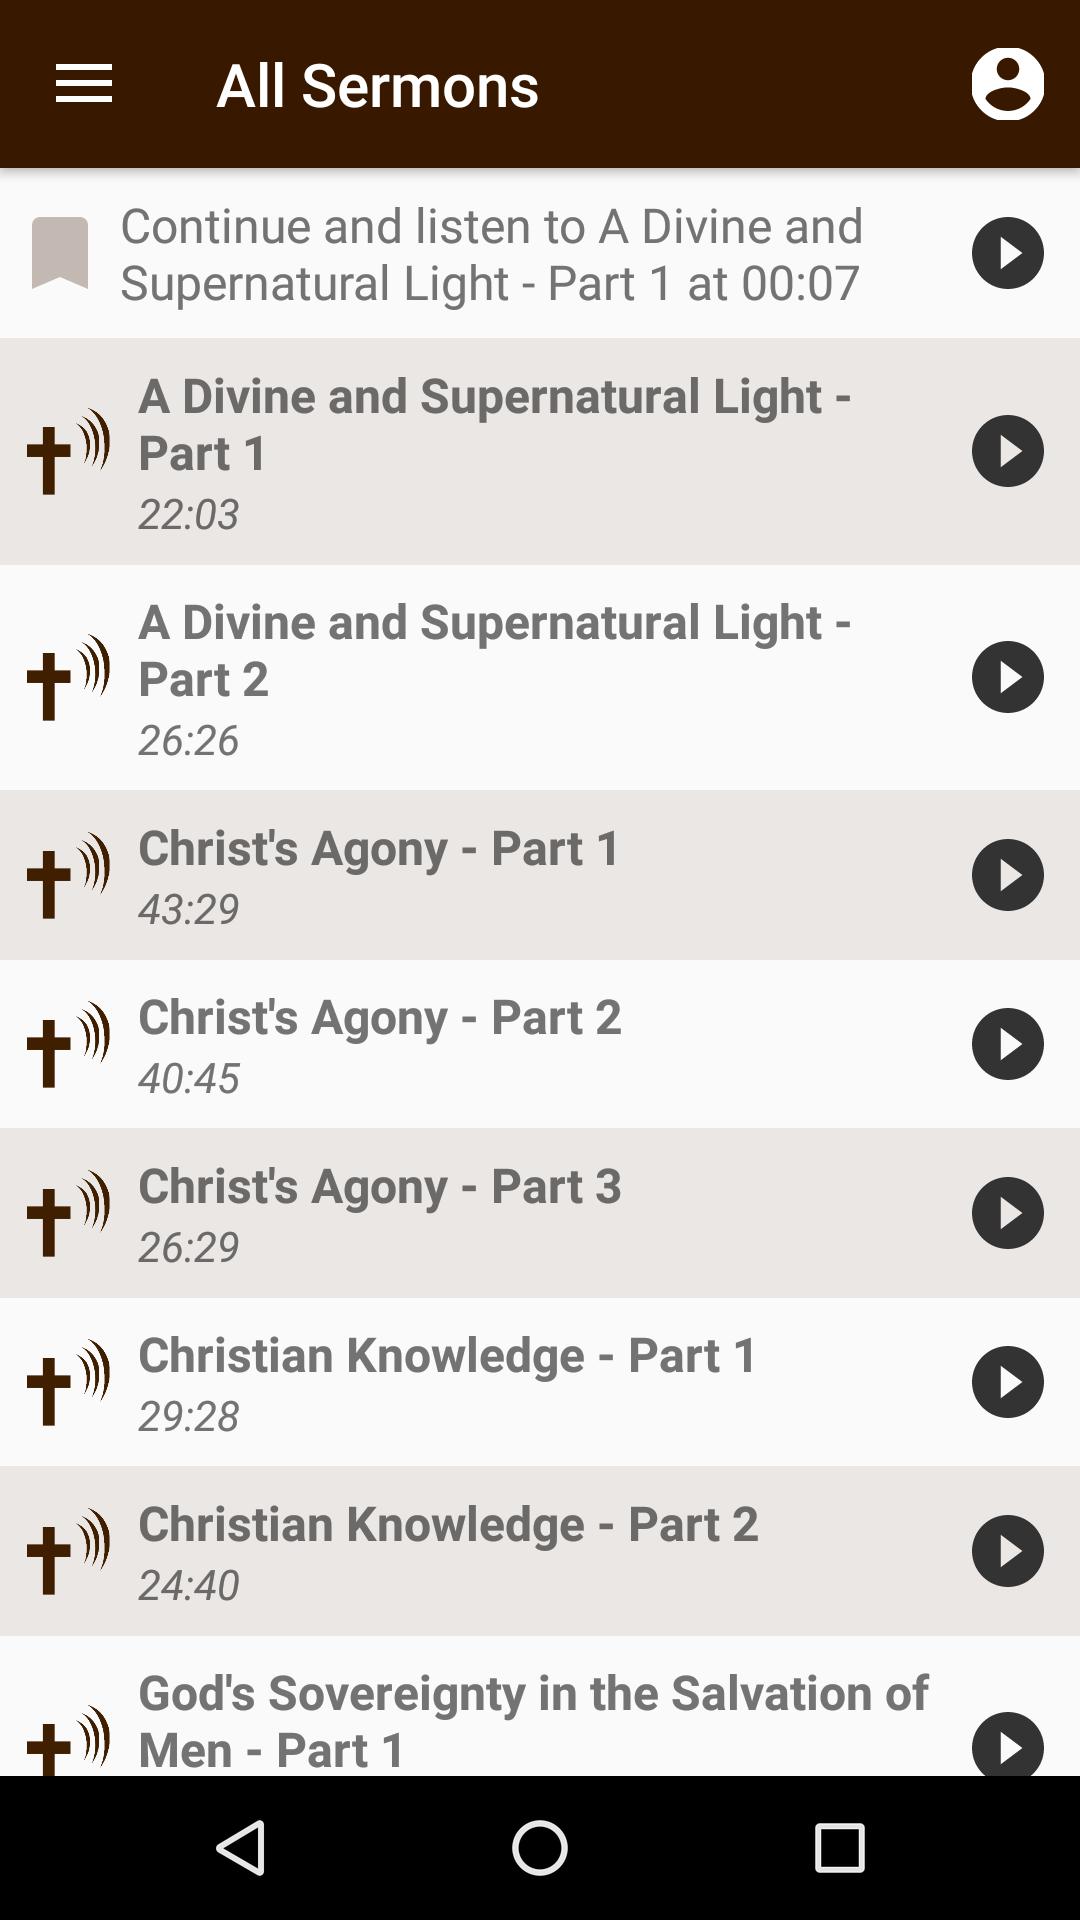
Task: Play Christ's Agony Part 2
Action: (x=1007, y=1044)
